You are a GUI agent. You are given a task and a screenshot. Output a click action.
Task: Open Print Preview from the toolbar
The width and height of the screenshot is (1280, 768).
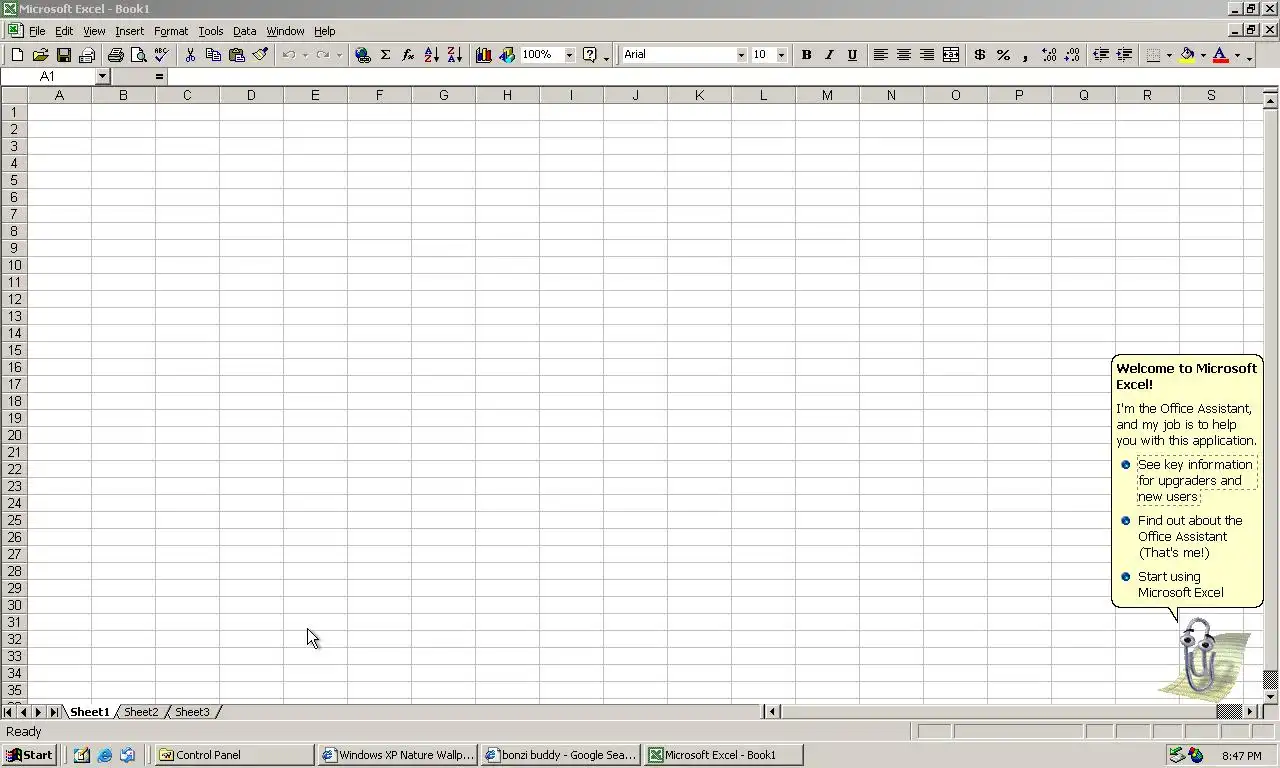138,55
